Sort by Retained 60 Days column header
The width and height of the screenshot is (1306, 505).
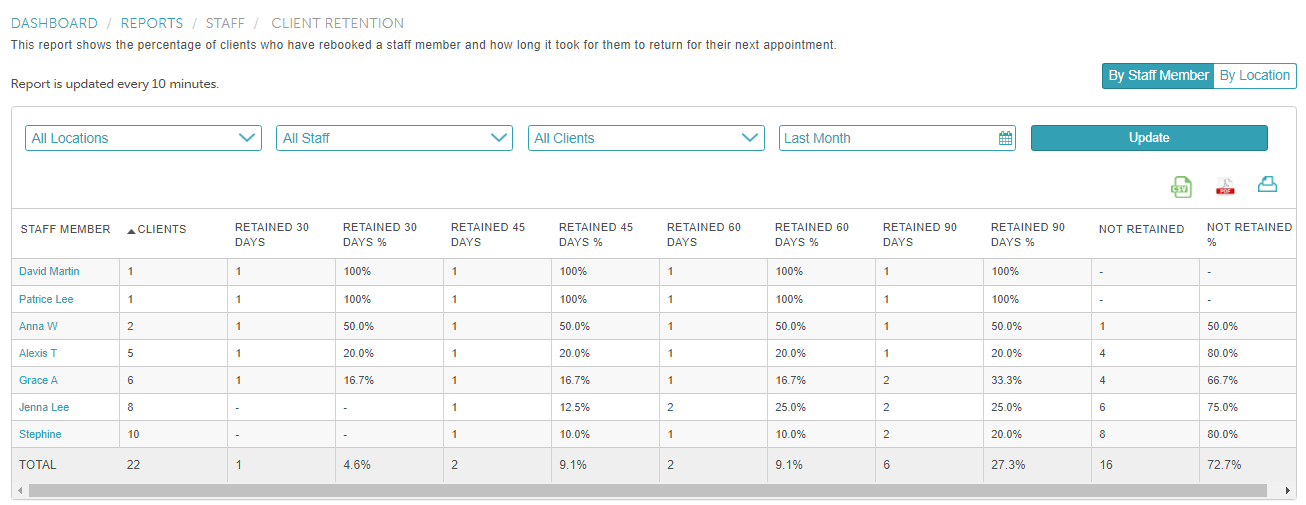point(704,234)
